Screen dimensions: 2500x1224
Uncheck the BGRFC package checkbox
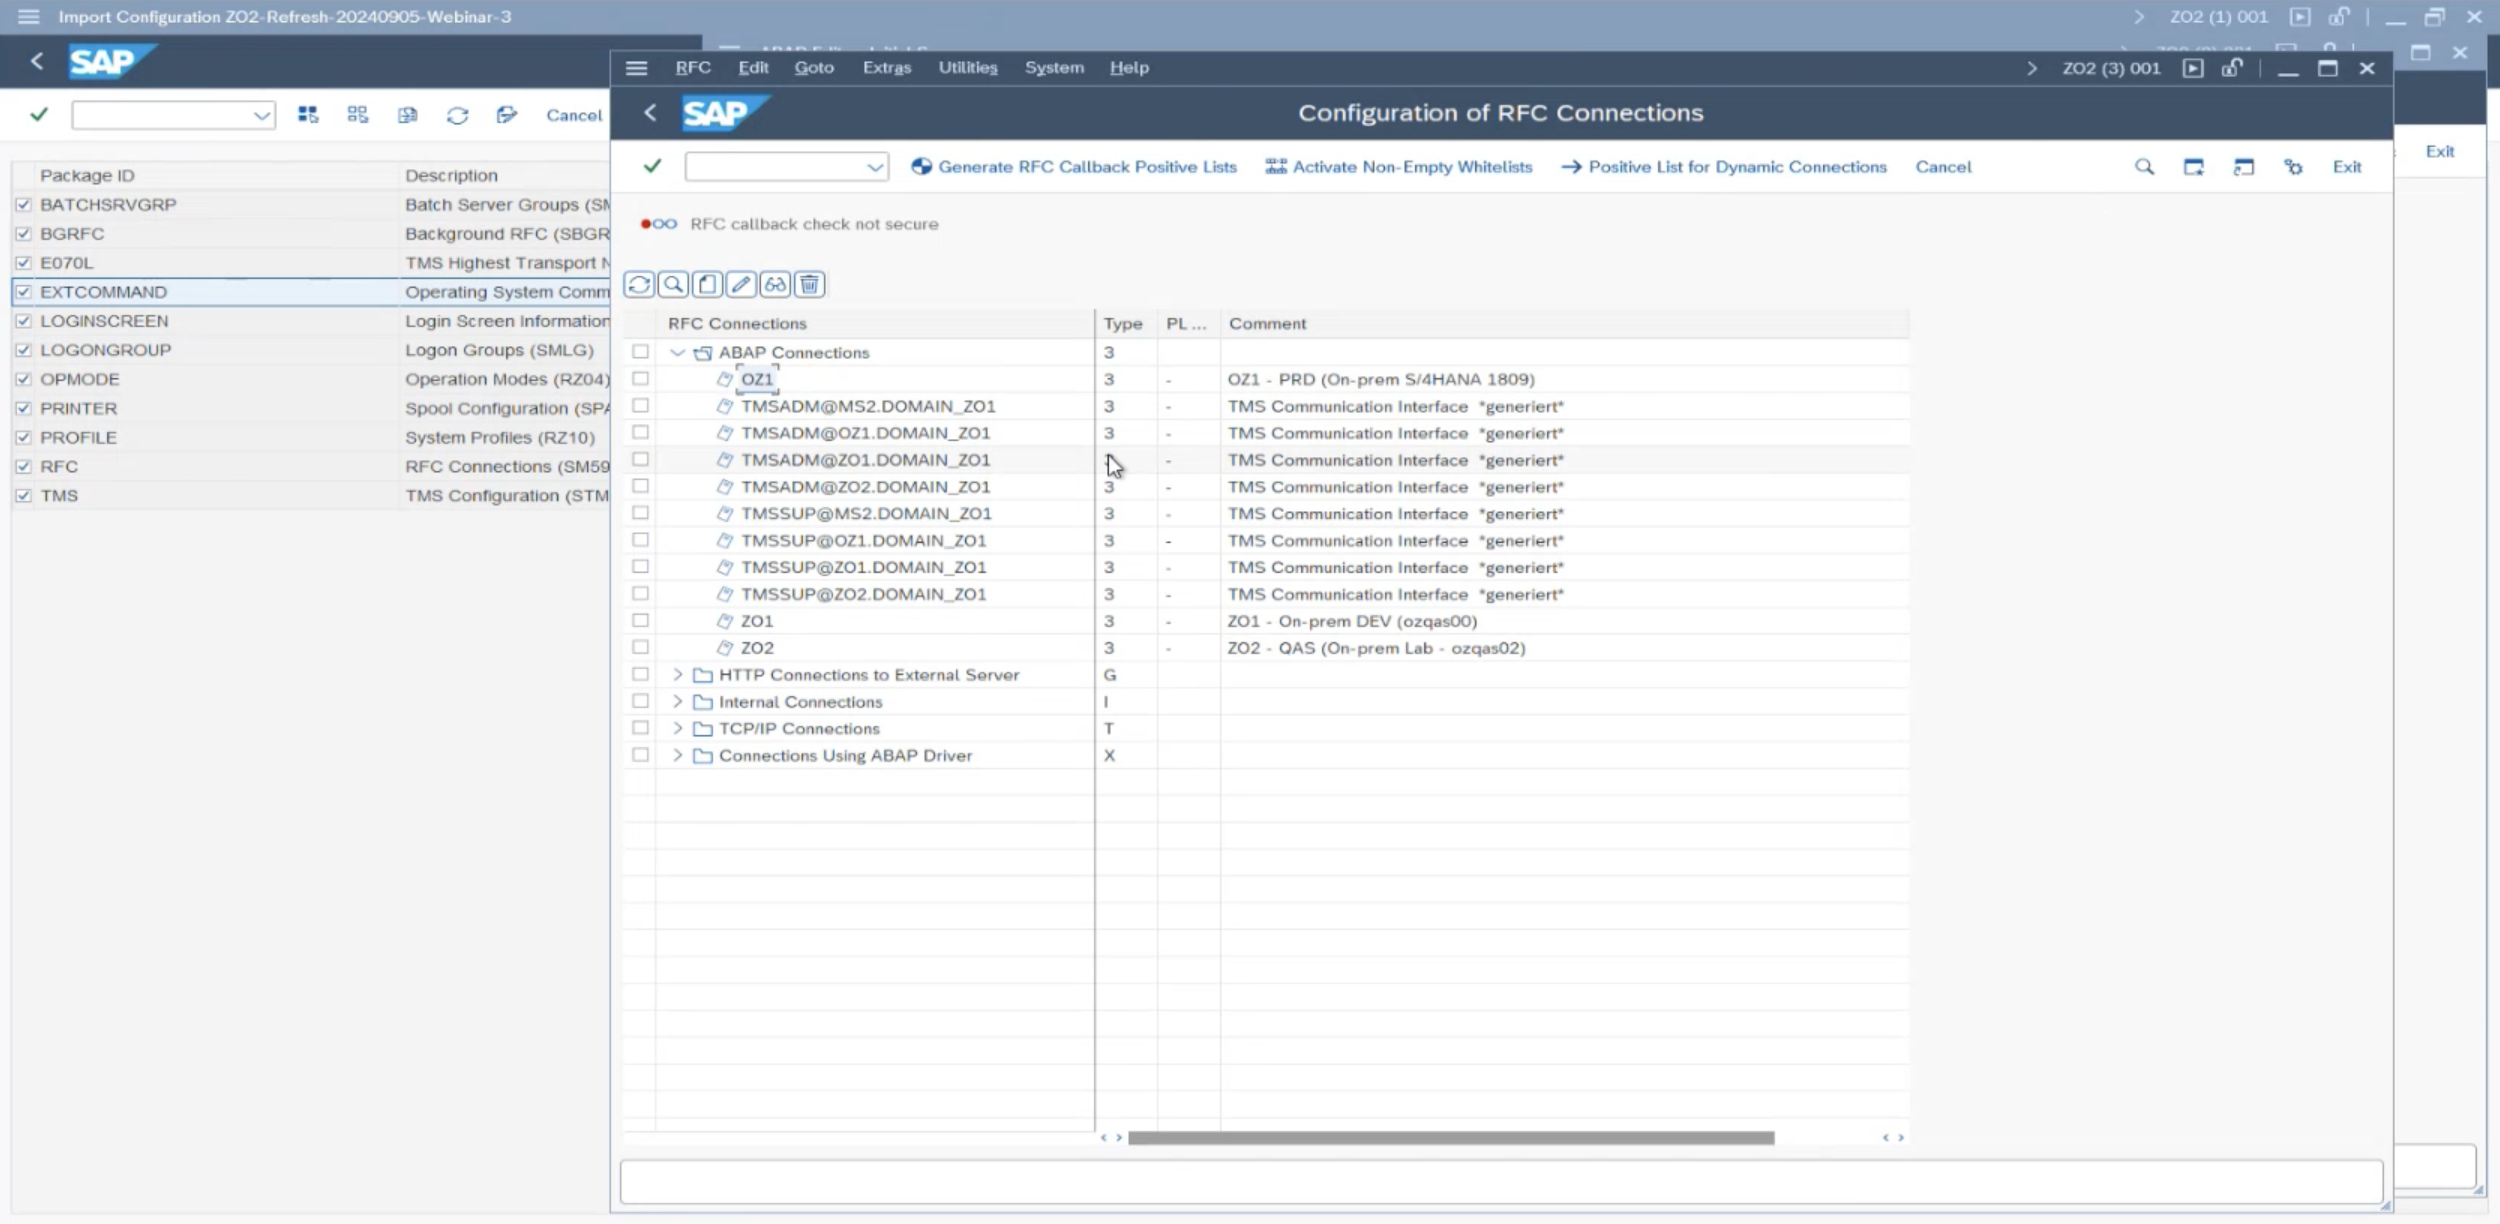click(x=23, y=233)
